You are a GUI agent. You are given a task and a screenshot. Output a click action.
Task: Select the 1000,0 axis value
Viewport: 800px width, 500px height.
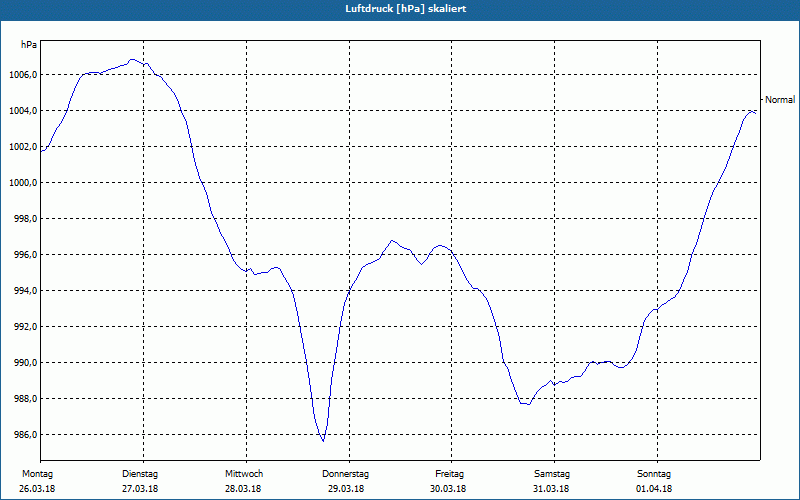[x=23, y=183]
